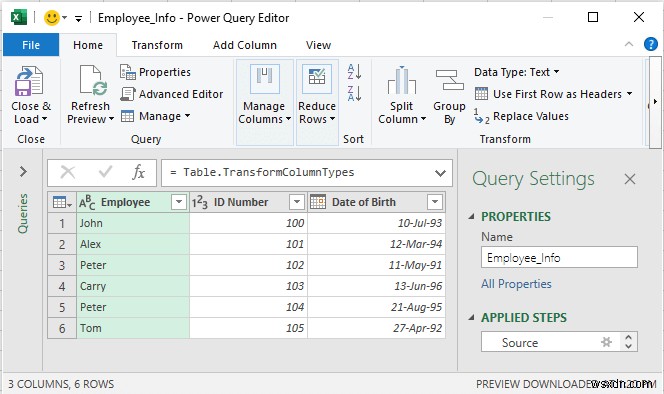This screenshot has height=394, width=664.
Task: Select the cell containing Tom
Action: pyautogui.click(x=133, y=328)
